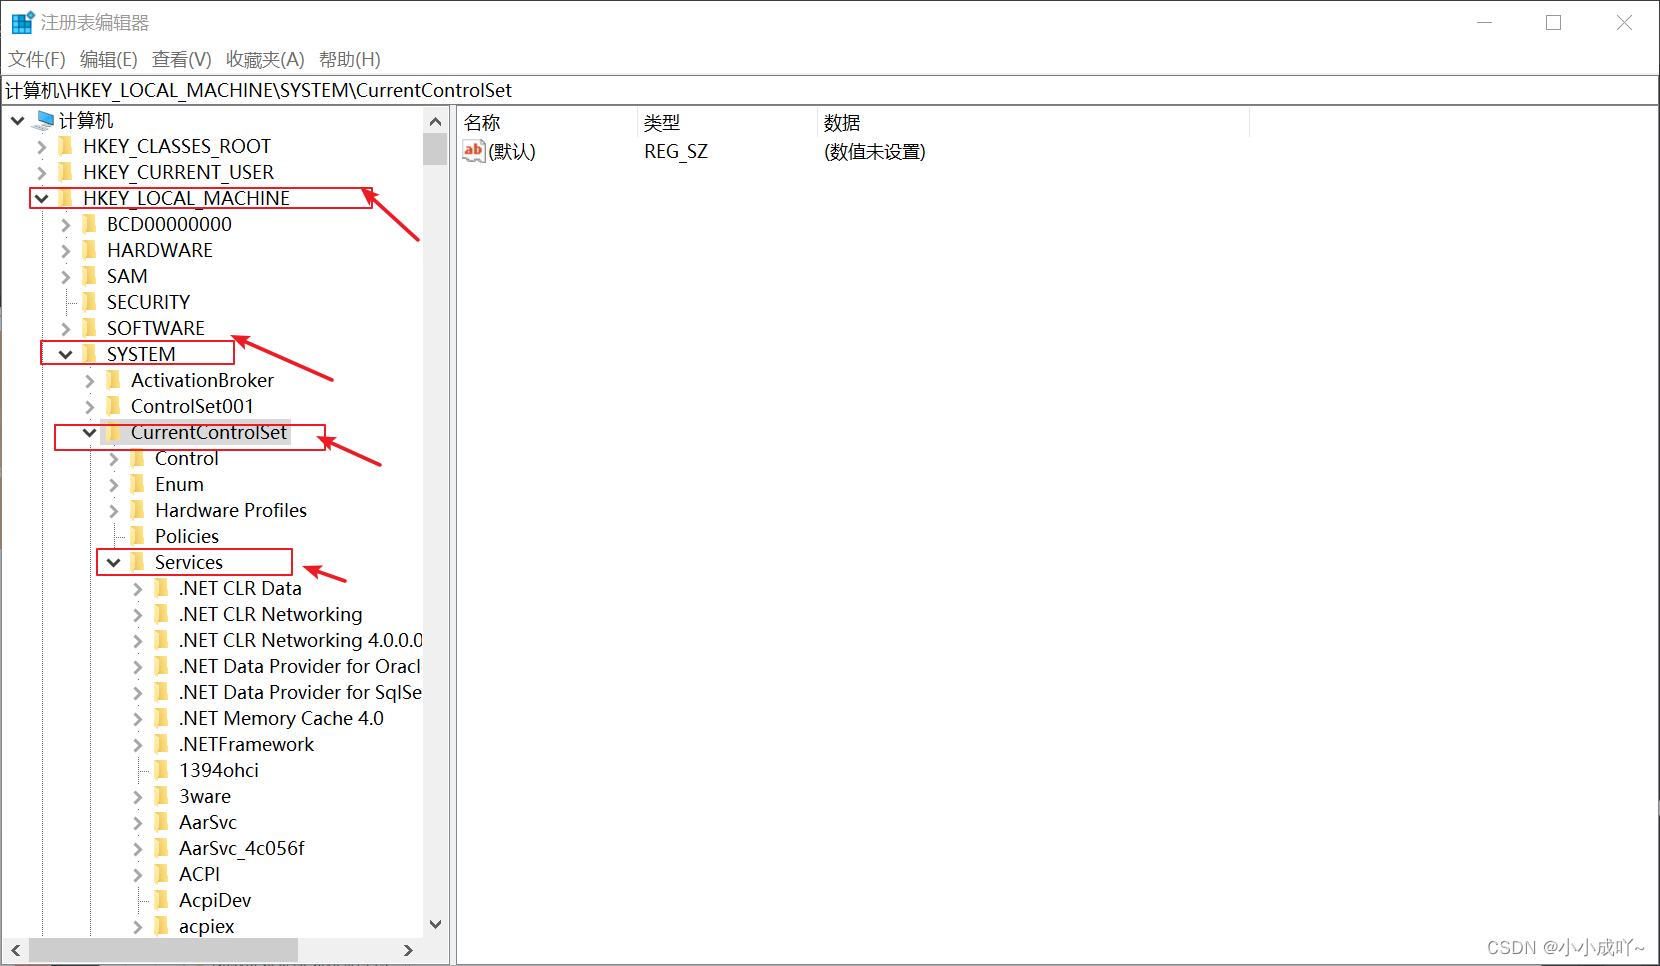Screen dimensions: 1660x966
Task: Select the Policies folder icon
Action: pos(138,535)
